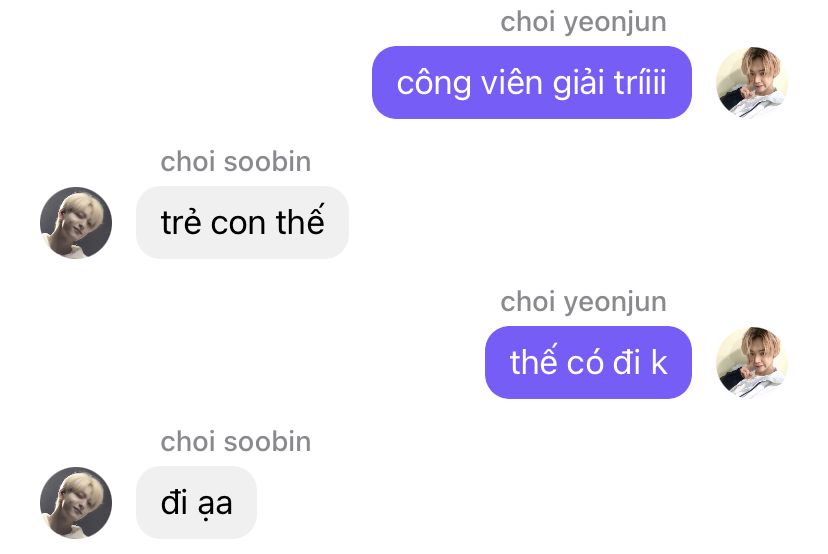Click the word "con" in the gray bubble
Viewport: 828px width, 554px height.
point(238,224)
